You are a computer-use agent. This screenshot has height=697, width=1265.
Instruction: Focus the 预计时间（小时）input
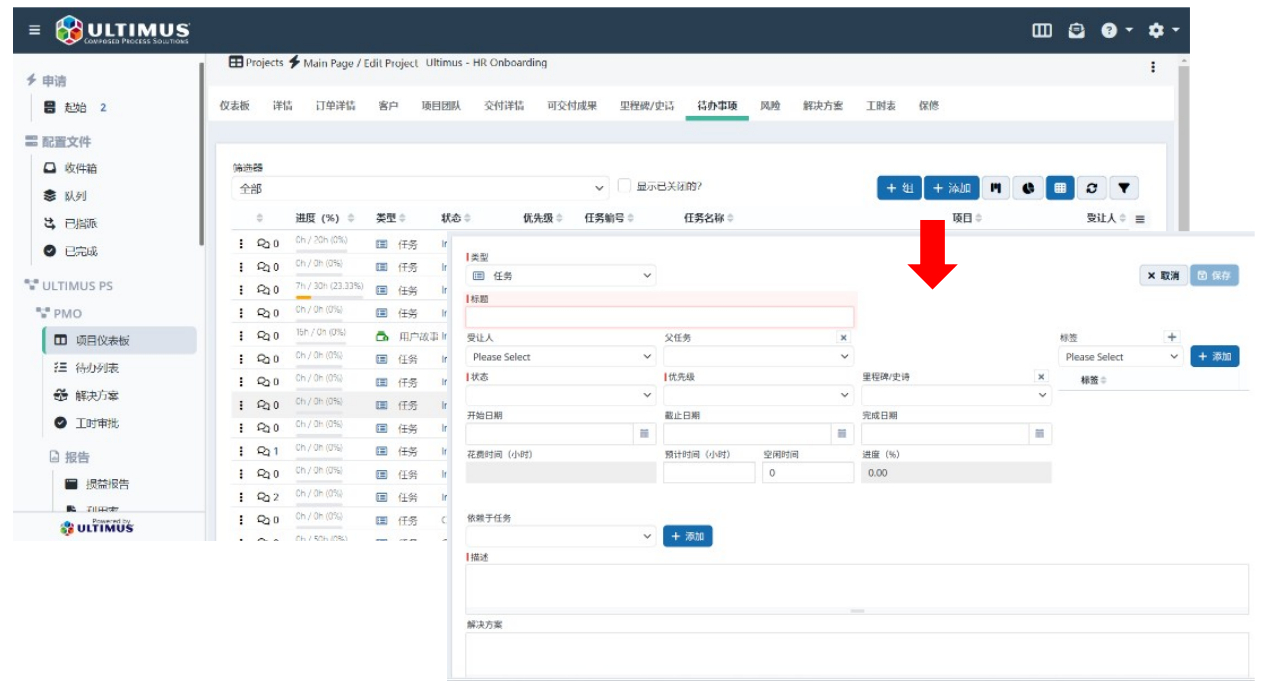coord(709,473)
